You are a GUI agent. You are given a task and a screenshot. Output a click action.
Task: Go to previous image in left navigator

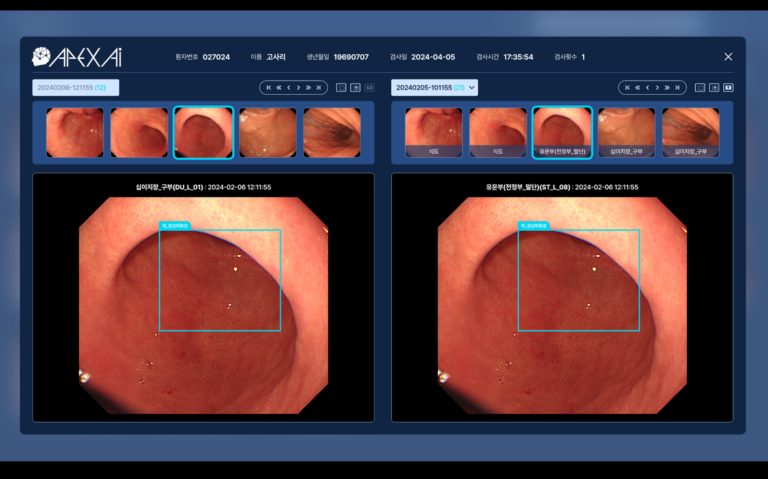click(x=288, y=88)
